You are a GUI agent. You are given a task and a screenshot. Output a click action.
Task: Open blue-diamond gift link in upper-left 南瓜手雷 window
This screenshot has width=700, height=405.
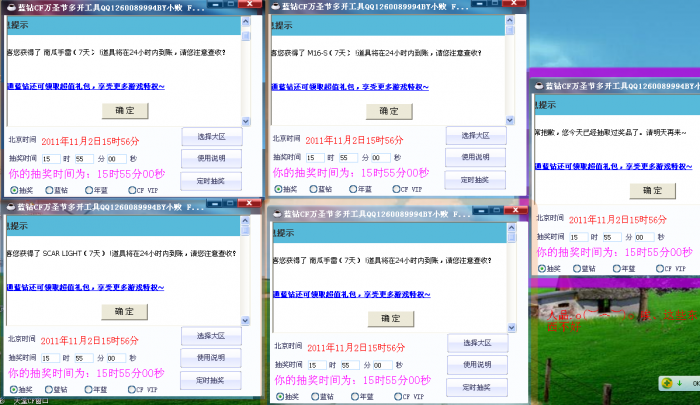tap(86, 86)
